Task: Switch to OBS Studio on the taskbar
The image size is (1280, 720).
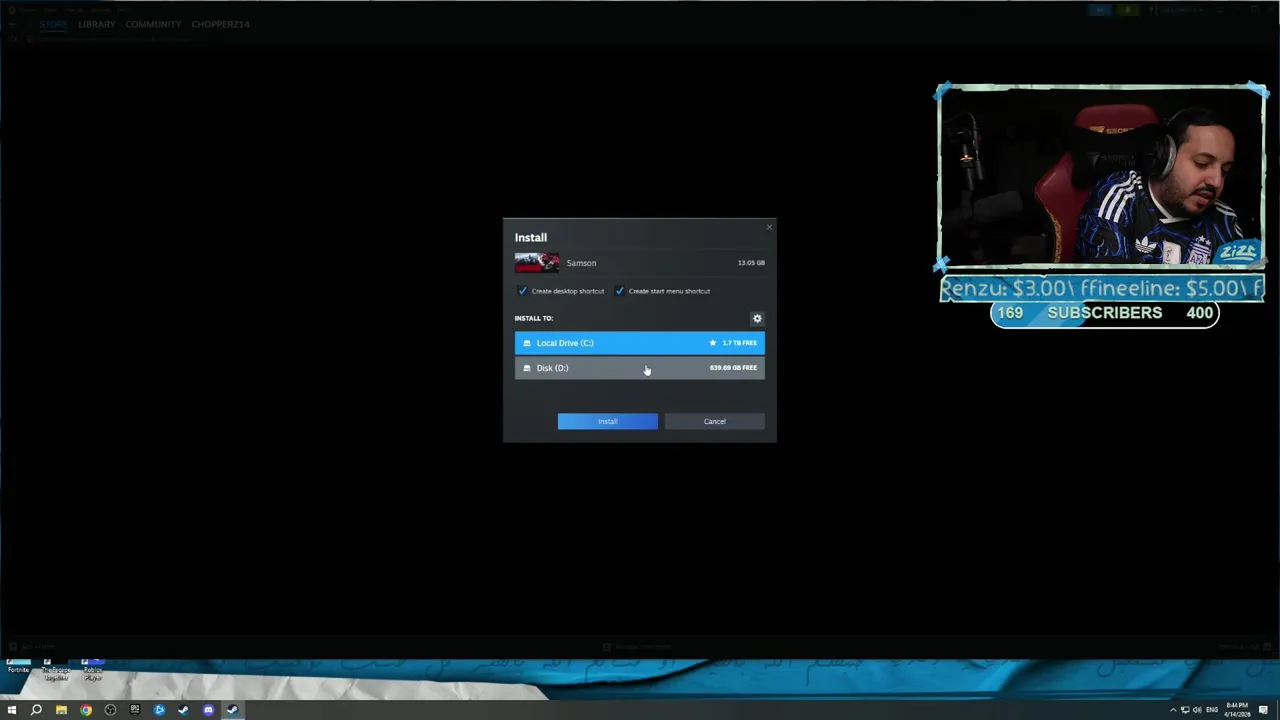Action: (x=110, y=710)
